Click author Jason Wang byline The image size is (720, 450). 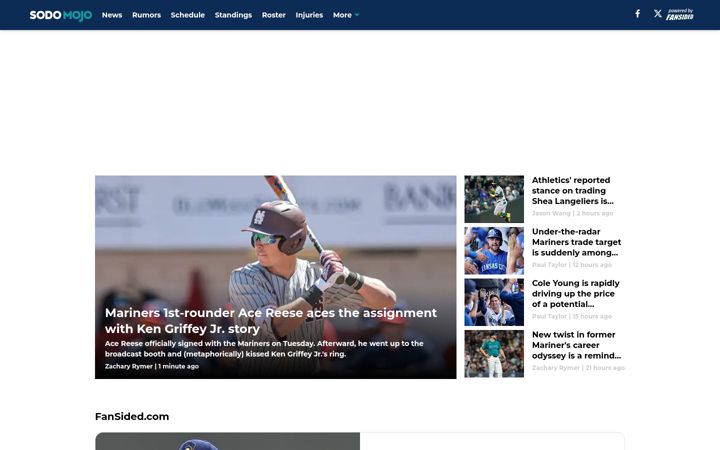coord(551,213)
